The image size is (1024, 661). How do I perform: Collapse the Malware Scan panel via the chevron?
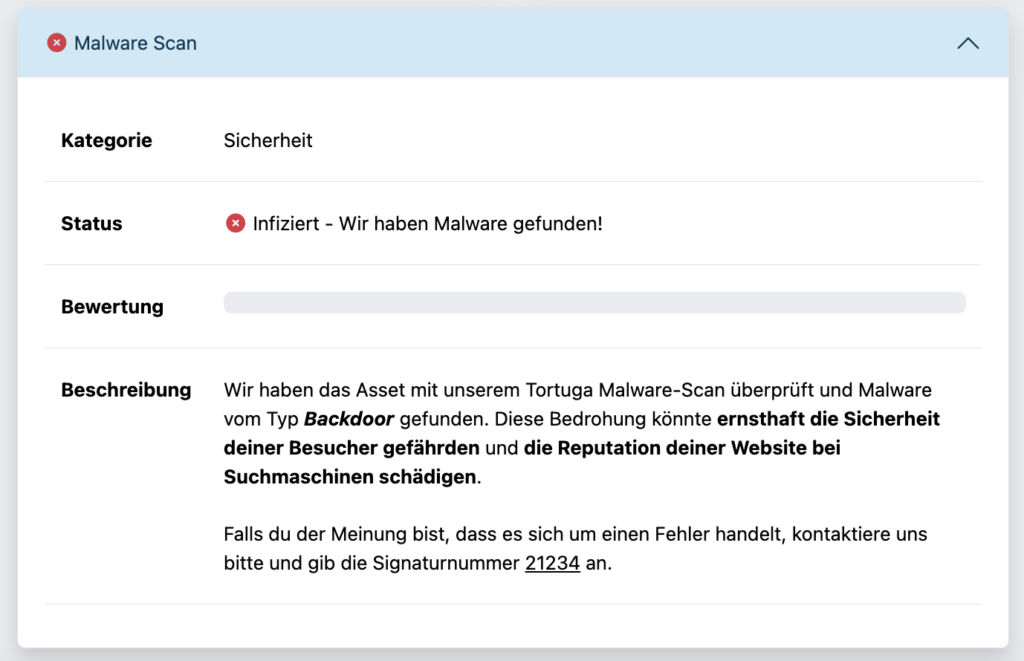967,43
